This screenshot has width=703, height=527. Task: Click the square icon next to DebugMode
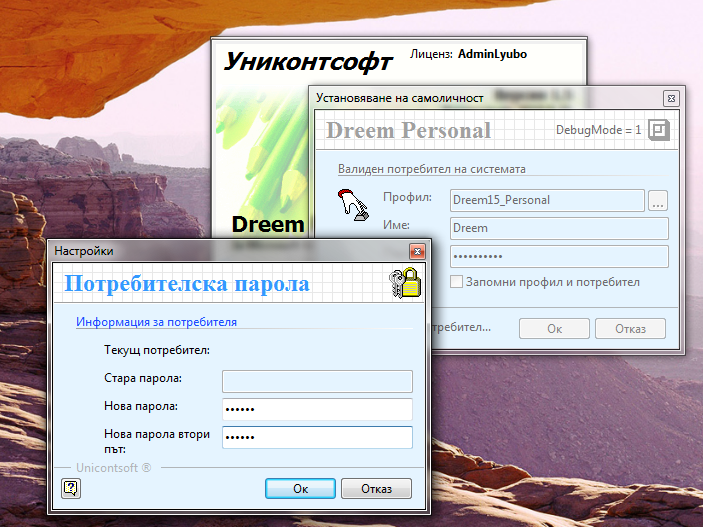pos(659,131)
